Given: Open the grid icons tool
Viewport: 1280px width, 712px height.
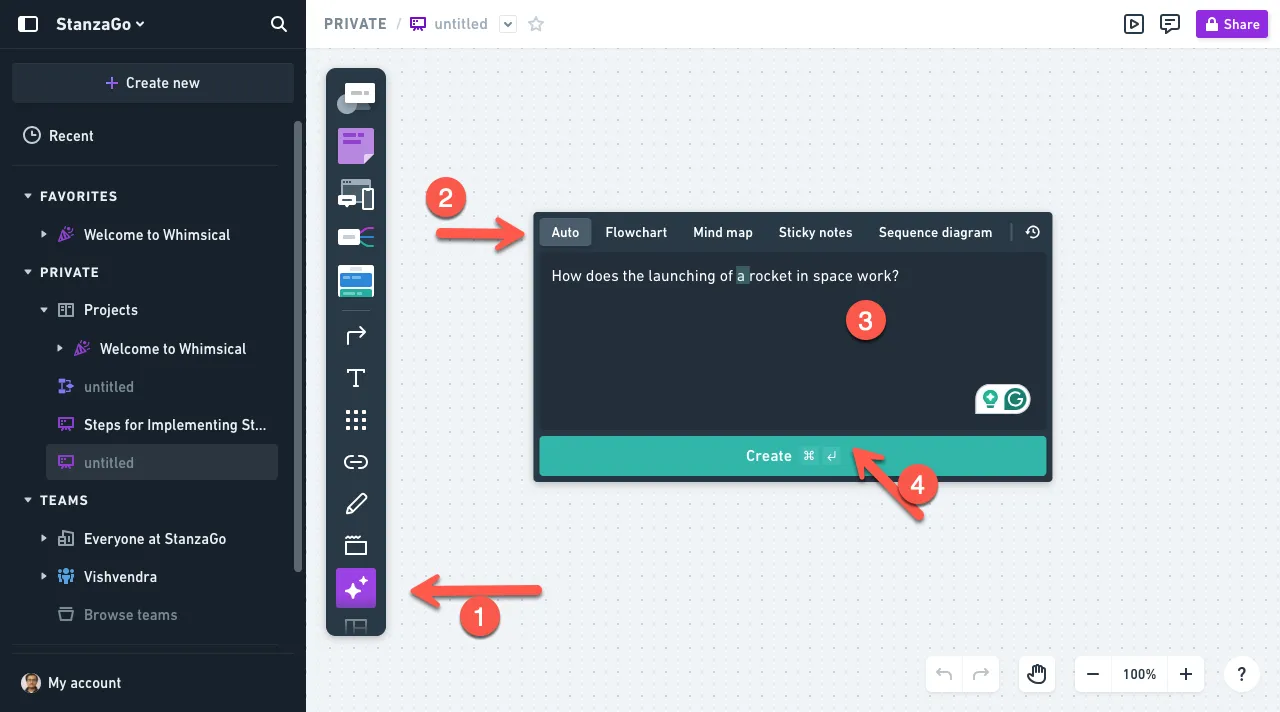Looking at the screenshot, I should (356, 420).
